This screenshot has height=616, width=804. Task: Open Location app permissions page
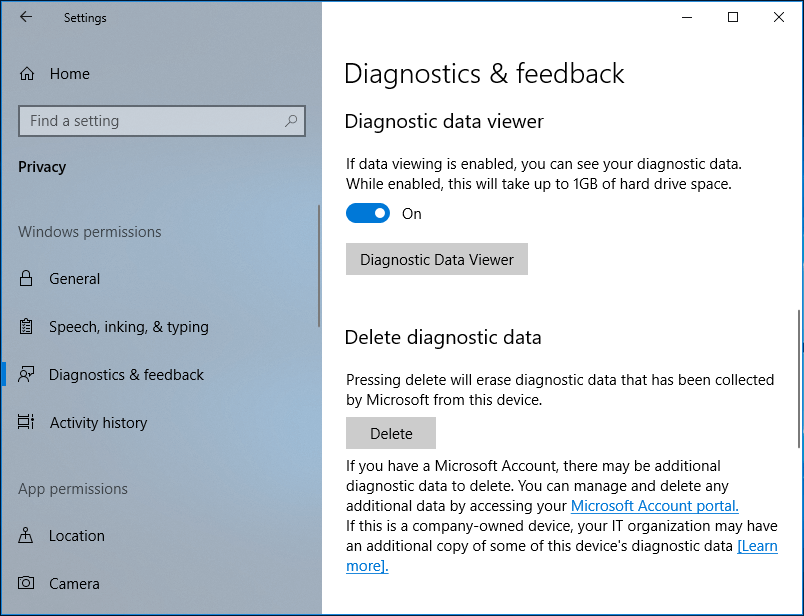click(76, 536)
